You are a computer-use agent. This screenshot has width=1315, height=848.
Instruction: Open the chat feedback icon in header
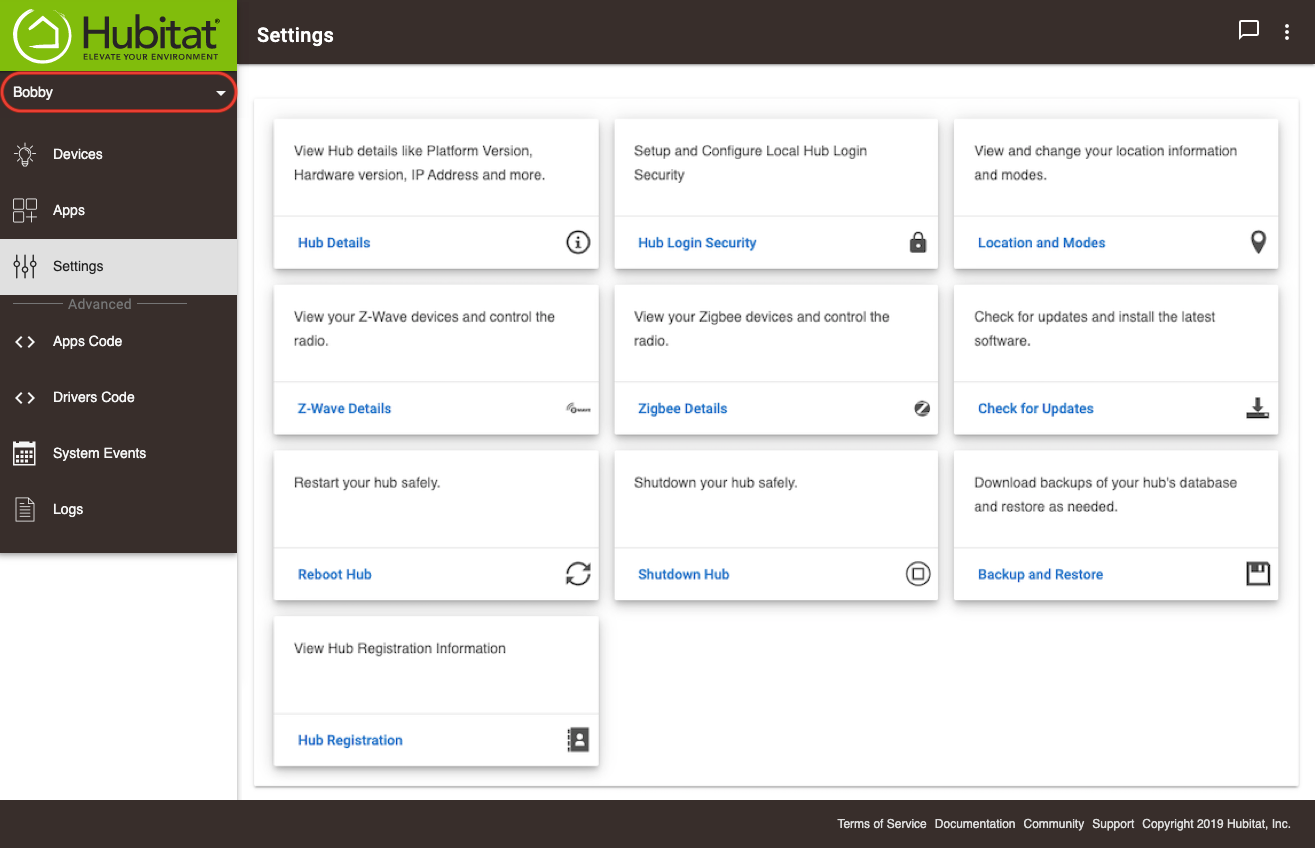pyautogui.click(x=1249, y=30)
